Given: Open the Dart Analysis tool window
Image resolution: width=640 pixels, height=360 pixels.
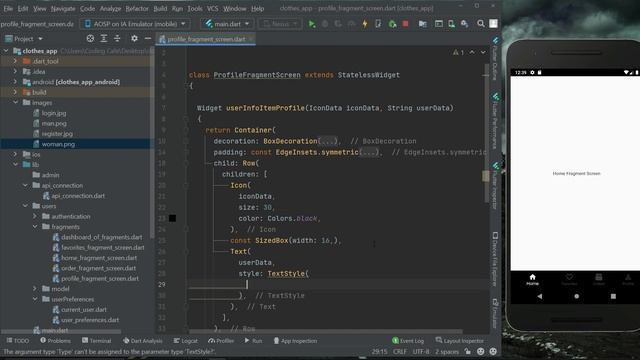Looking at the screenshot, I should [x=142, y=341].
